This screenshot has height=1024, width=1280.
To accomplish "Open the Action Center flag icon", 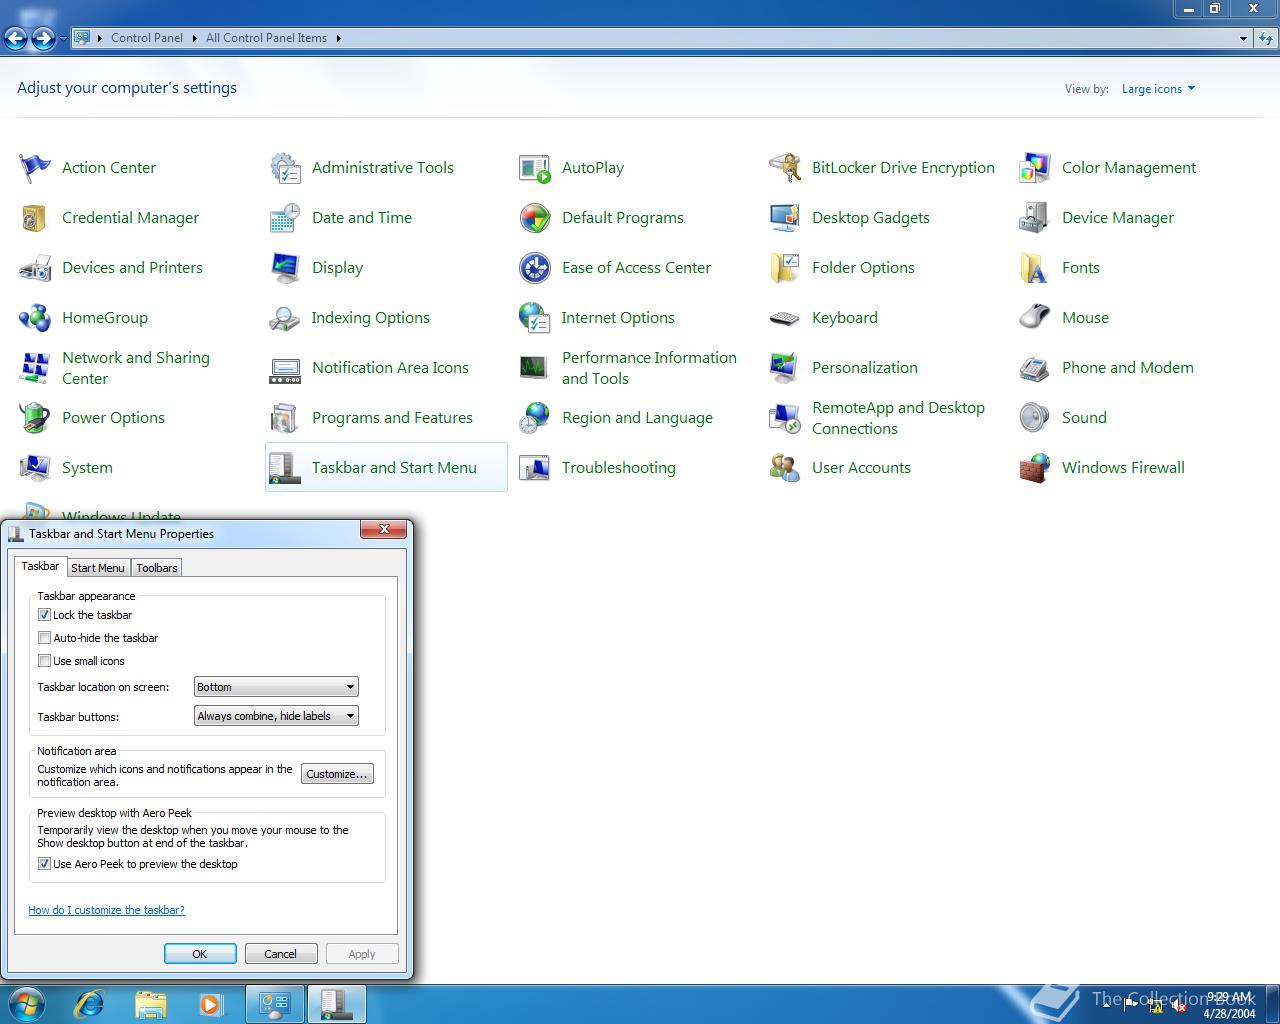I will coord(35,168).
